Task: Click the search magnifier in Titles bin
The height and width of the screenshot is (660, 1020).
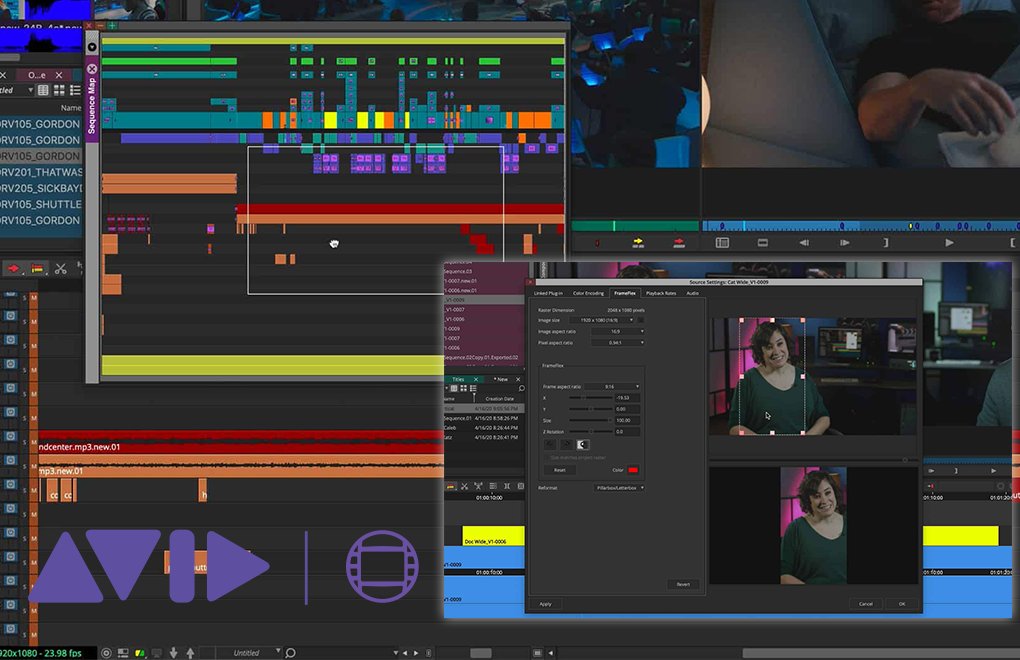Action: tap(520, 388)
